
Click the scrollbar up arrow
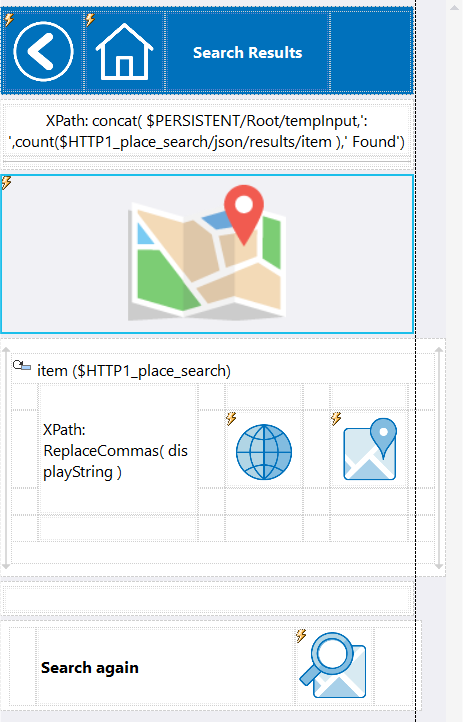tap(454, 6)
